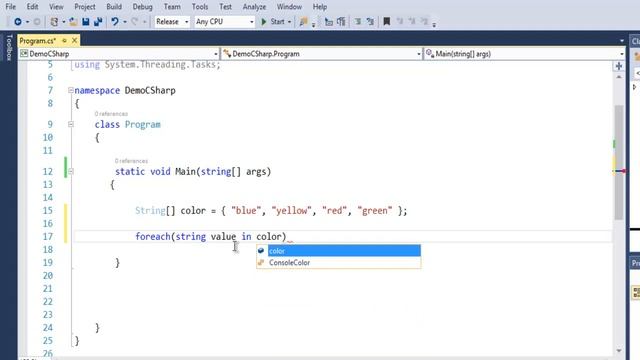The image size is (640, 360).
Task: Click the green Start debugging arrow
Action: click(264, 22)
